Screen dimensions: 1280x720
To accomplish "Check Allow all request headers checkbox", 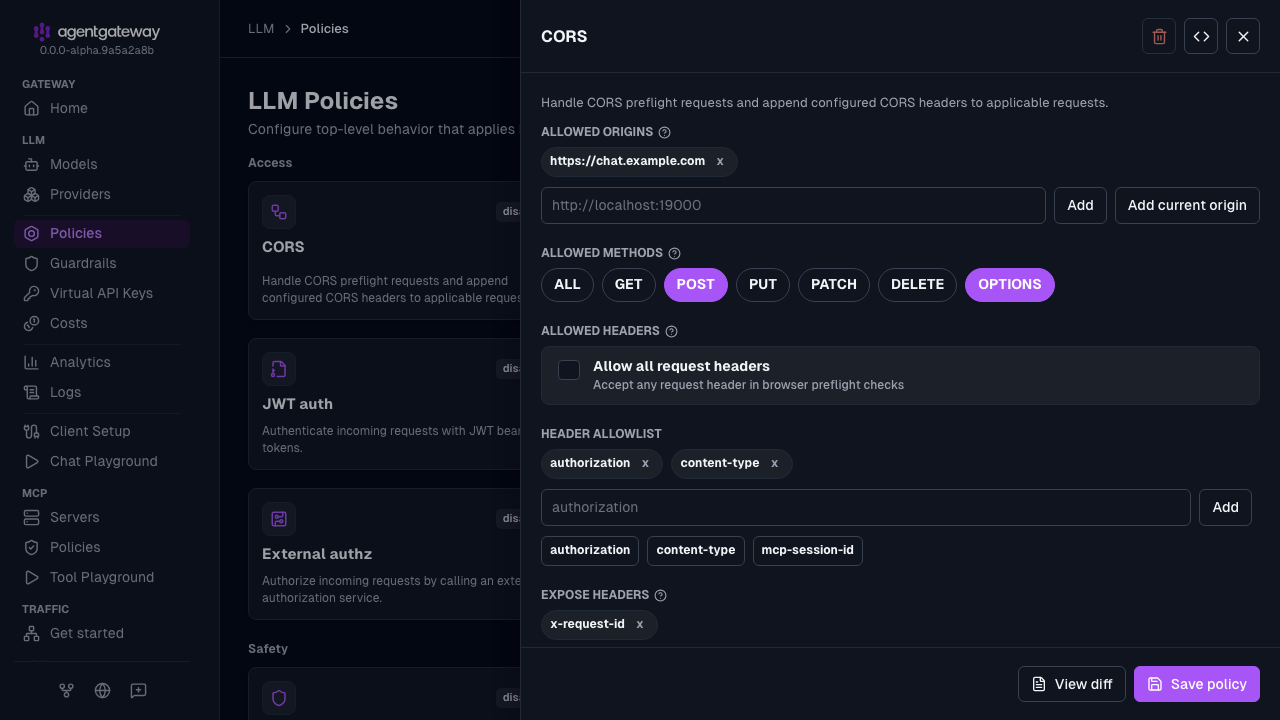I will [x=569, y=370].
